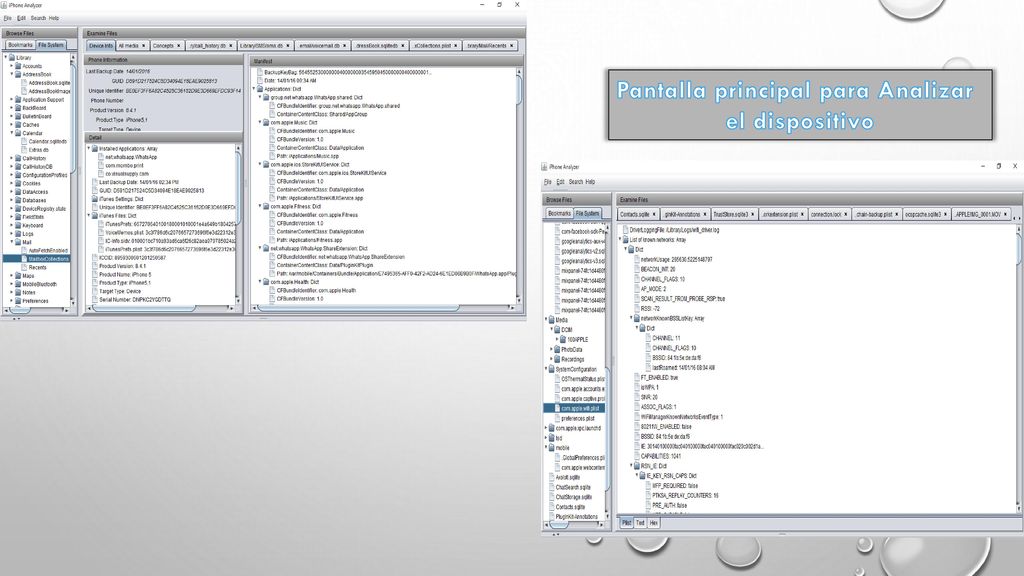
Task: Click the Notes folder icon
Action: (18, 293)
